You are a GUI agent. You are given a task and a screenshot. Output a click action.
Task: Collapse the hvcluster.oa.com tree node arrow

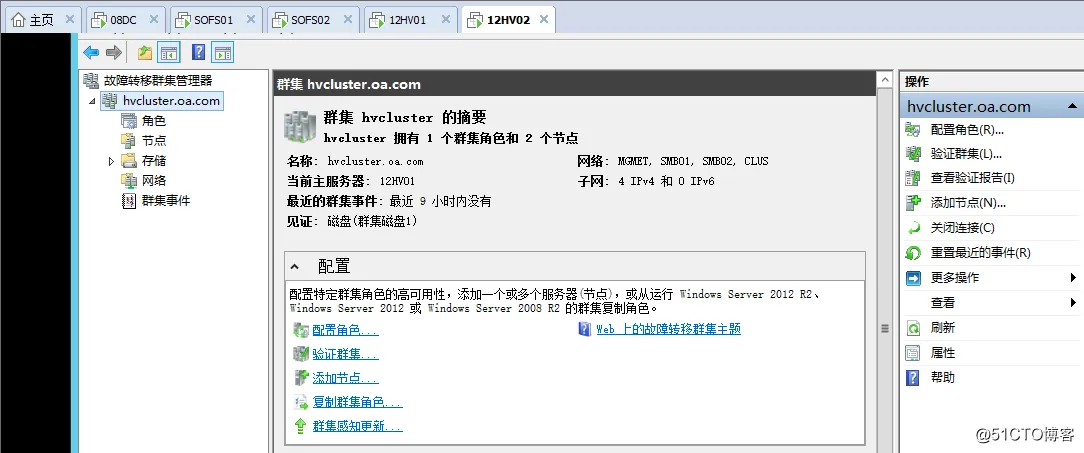click(x=92, y=101)
